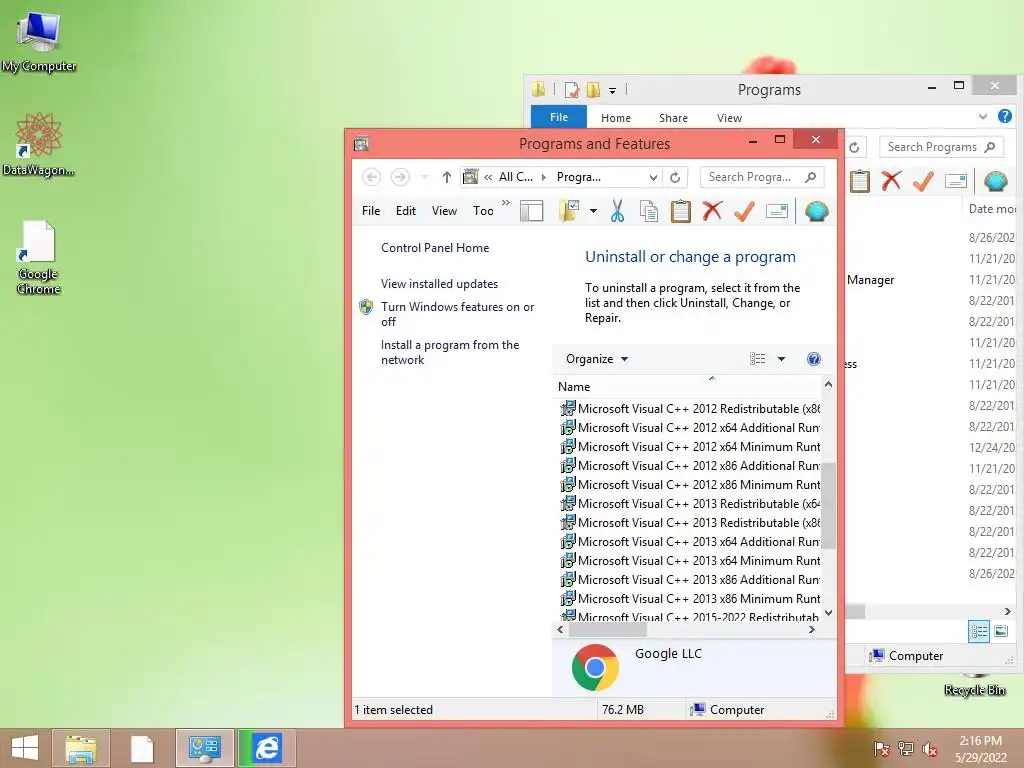Click the large icons view button in Programs window
Screen dimensions: 1024x768
pyautogui.click(x=1000, y=631)
